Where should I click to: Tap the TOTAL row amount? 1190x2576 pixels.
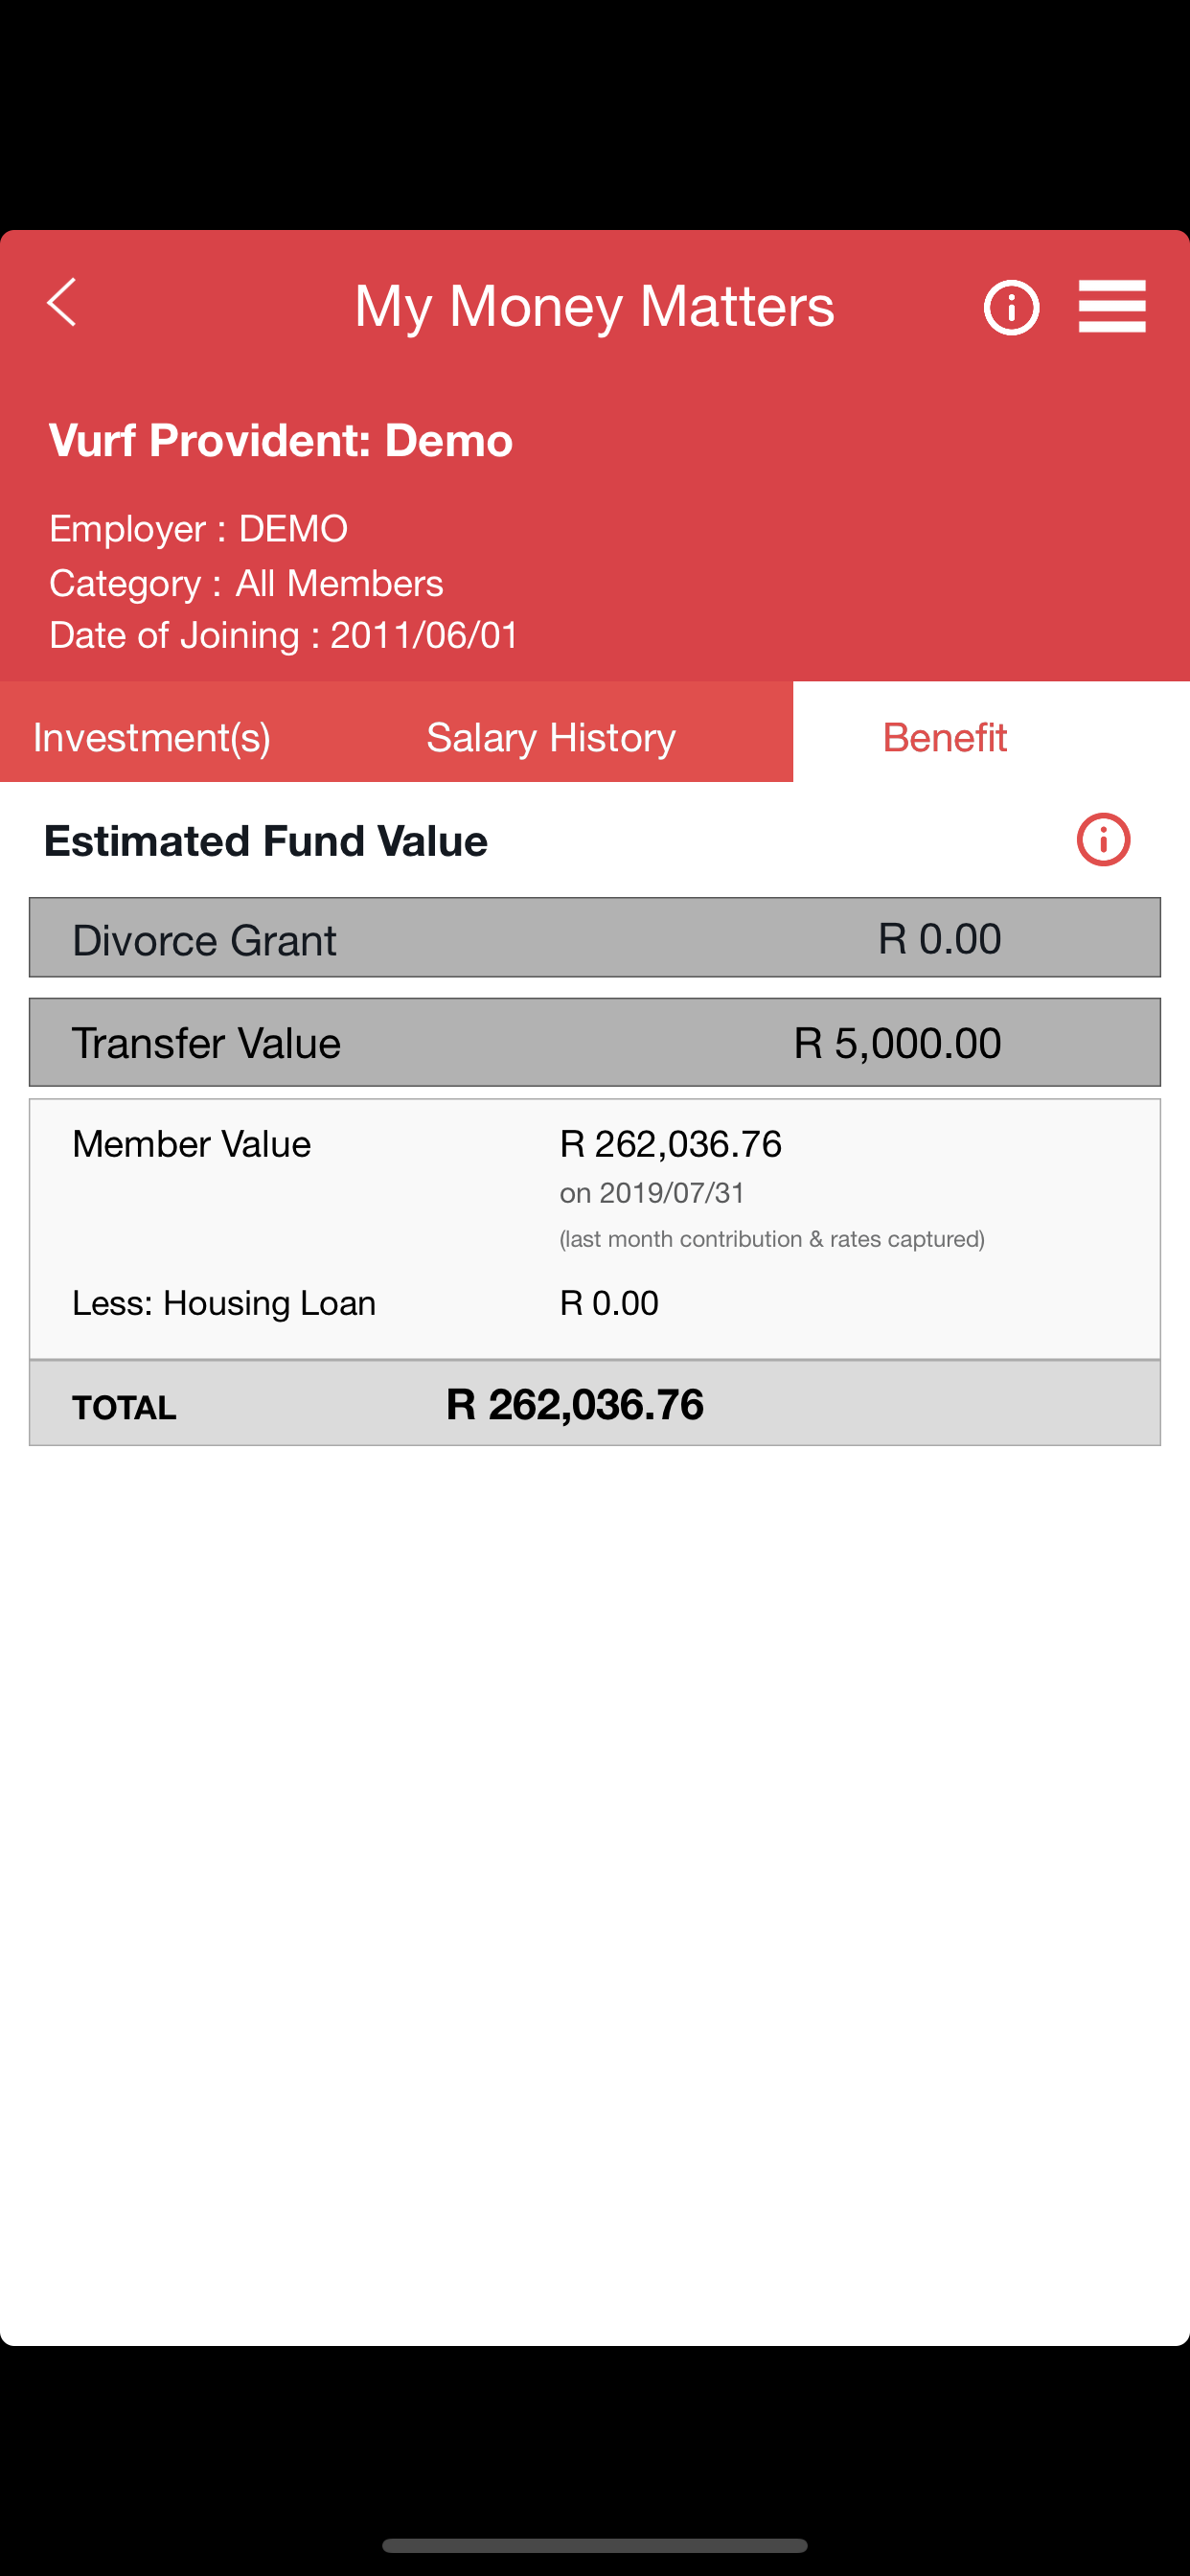click(575, 1404)
